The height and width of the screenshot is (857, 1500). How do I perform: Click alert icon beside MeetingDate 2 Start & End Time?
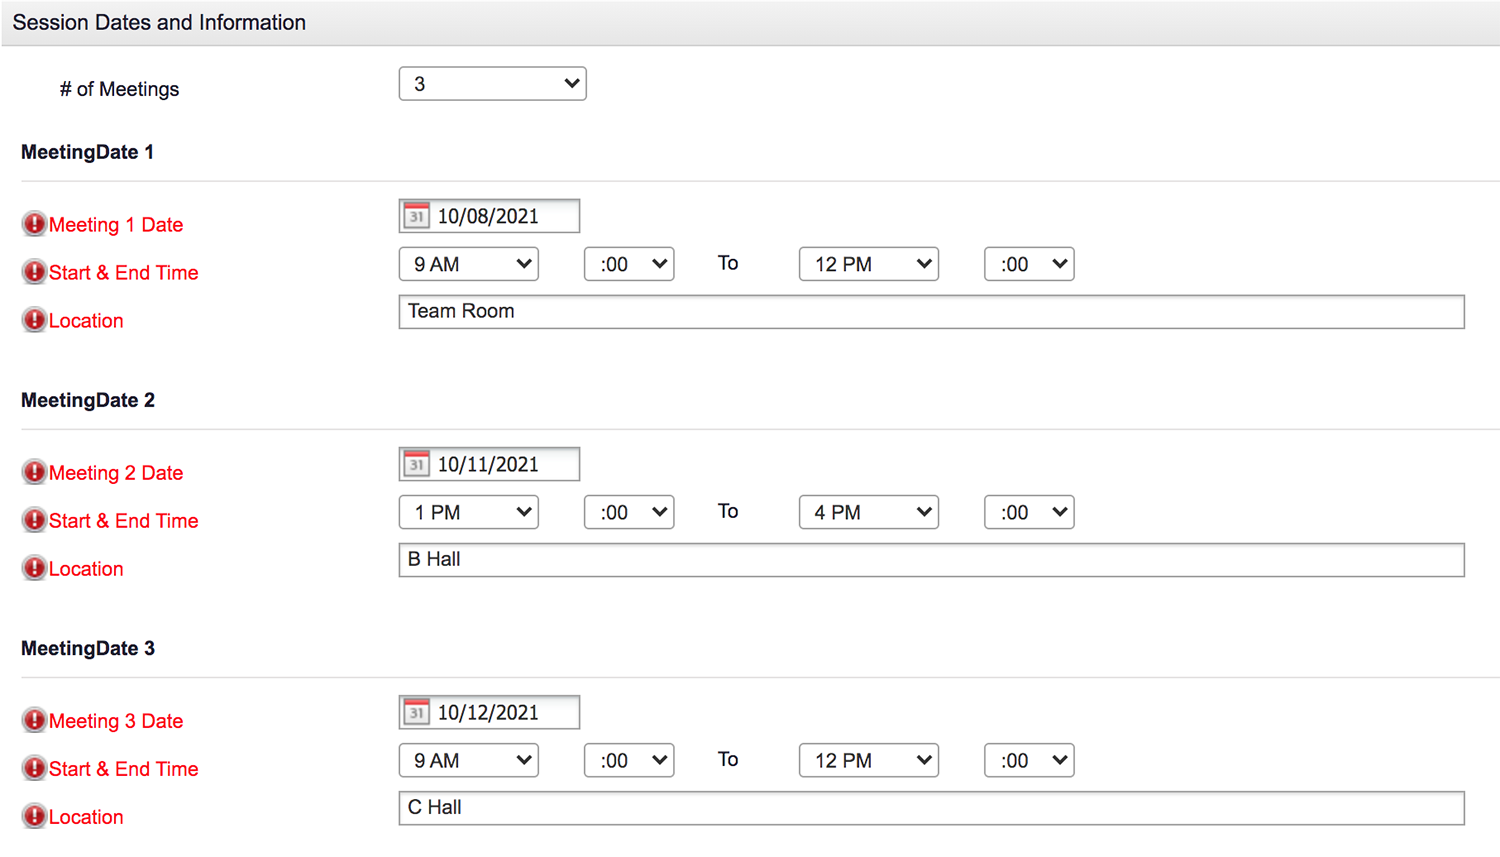(34, 520)
